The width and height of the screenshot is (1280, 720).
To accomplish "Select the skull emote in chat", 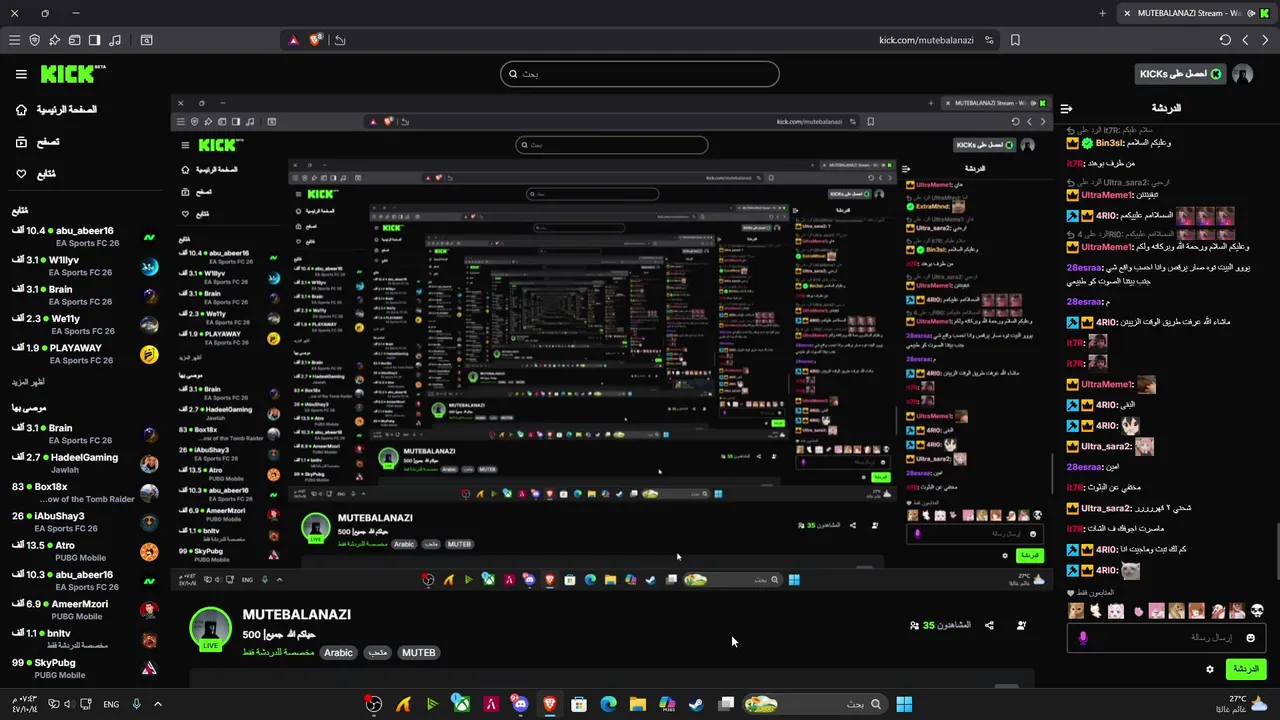I will point(1258,611).
